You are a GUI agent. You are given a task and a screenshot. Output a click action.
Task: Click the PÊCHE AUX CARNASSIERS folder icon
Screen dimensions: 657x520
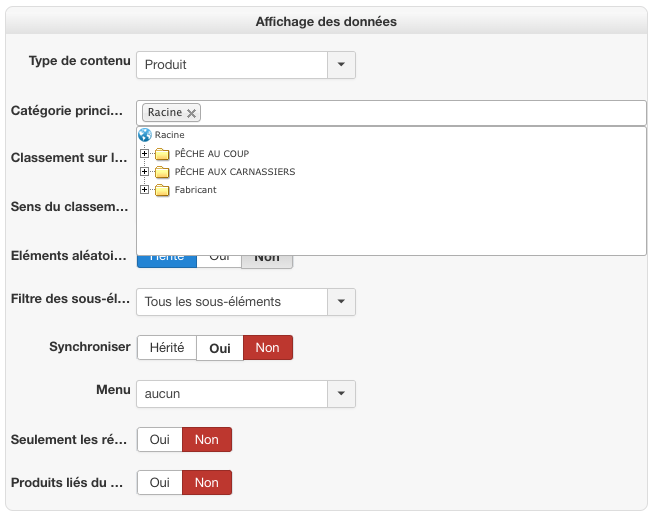click(x=162, y=172)
